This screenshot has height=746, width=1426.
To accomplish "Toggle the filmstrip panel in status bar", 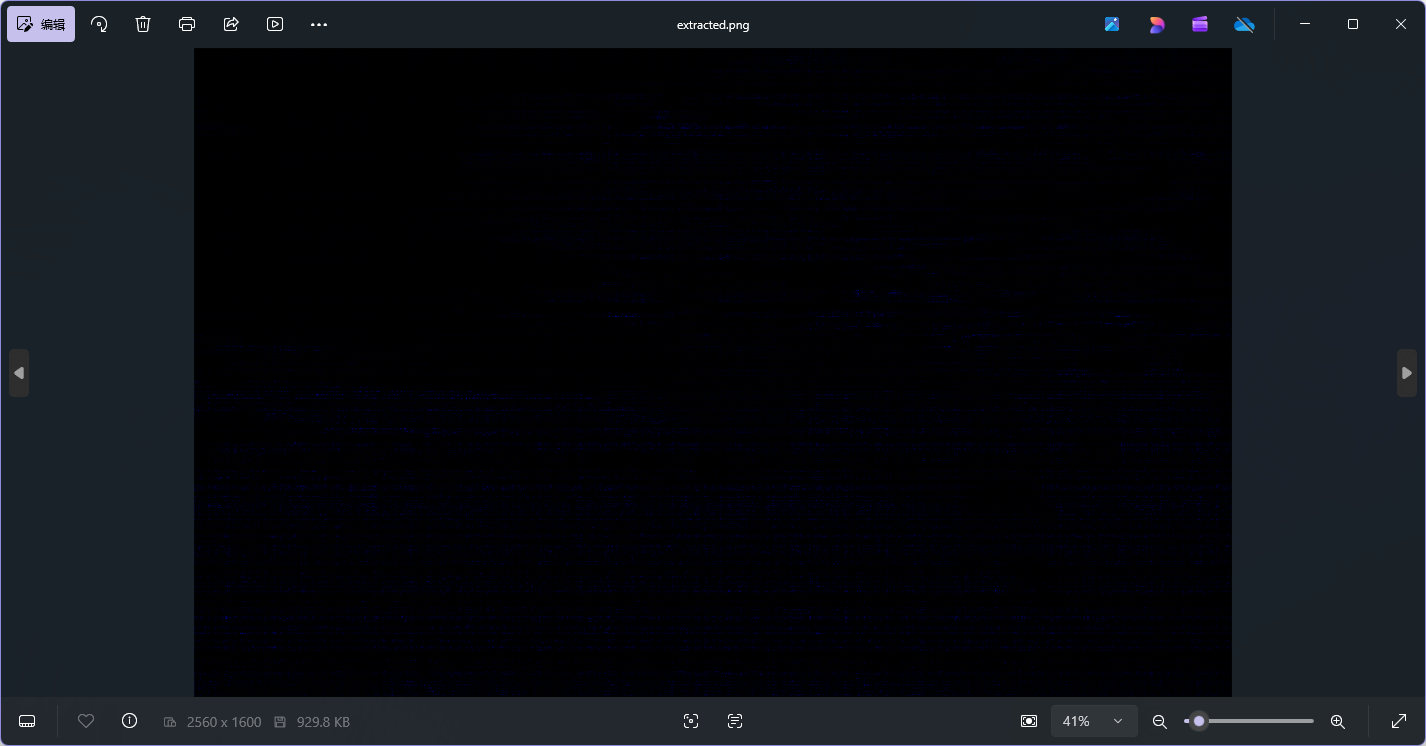I will [x=27, y=721].
